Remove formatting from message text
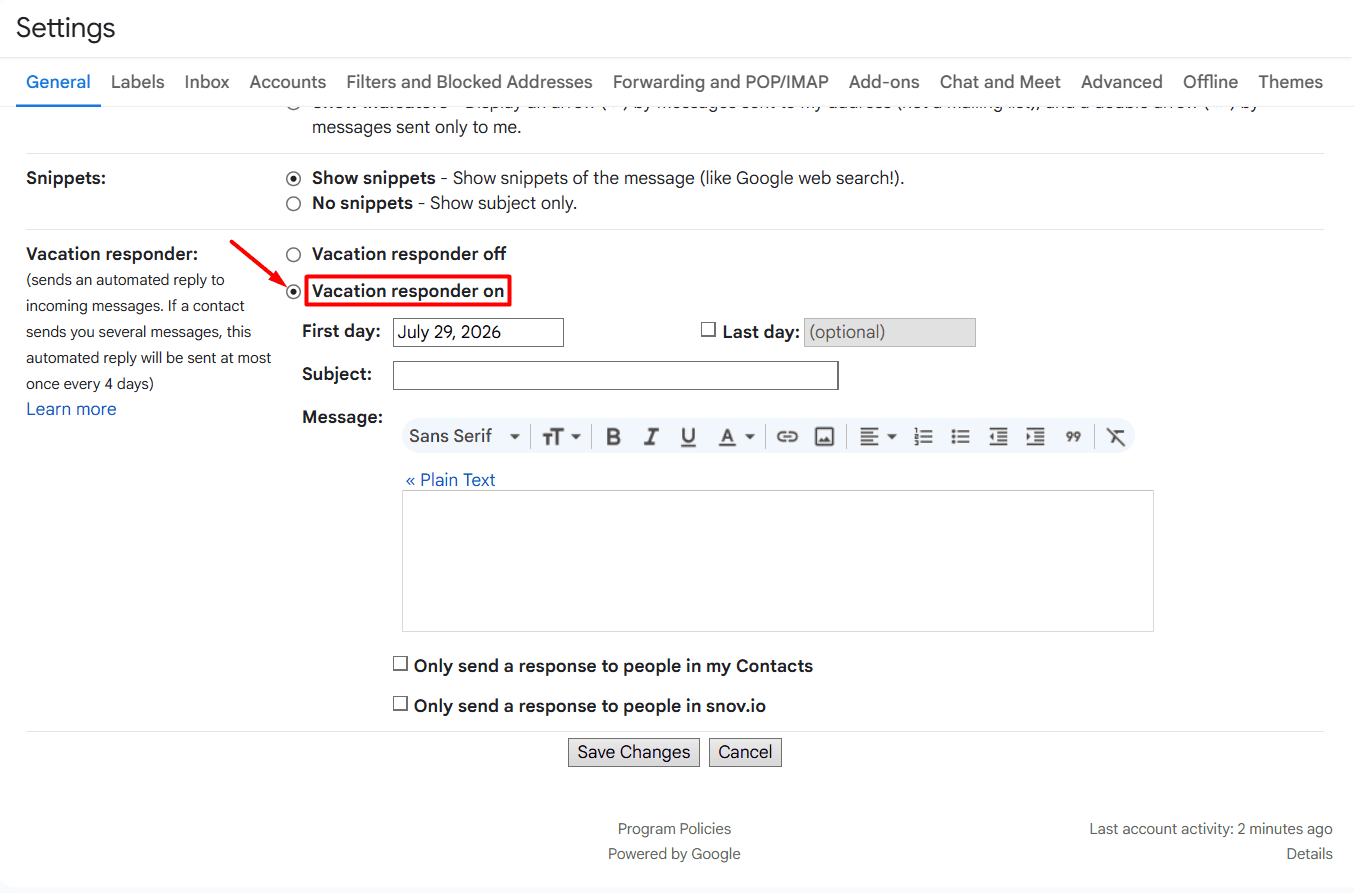Screen dimensions: 1354x893 1116,436
